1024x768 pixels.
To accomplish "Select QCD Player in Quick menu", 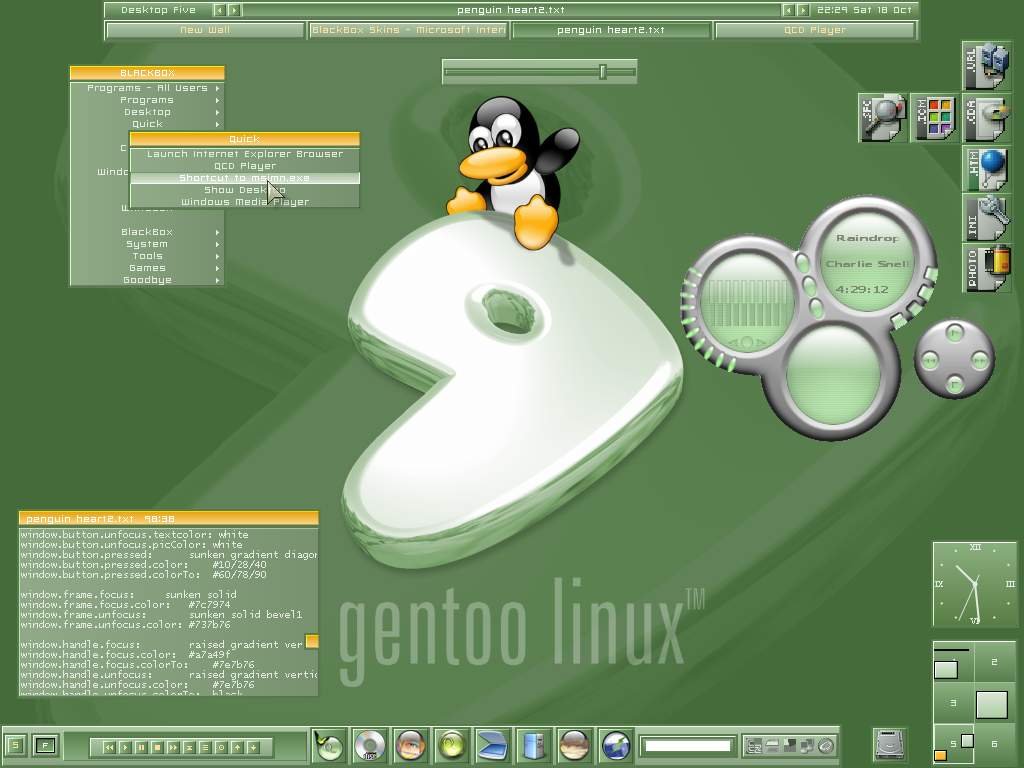I will coord(245,166).
